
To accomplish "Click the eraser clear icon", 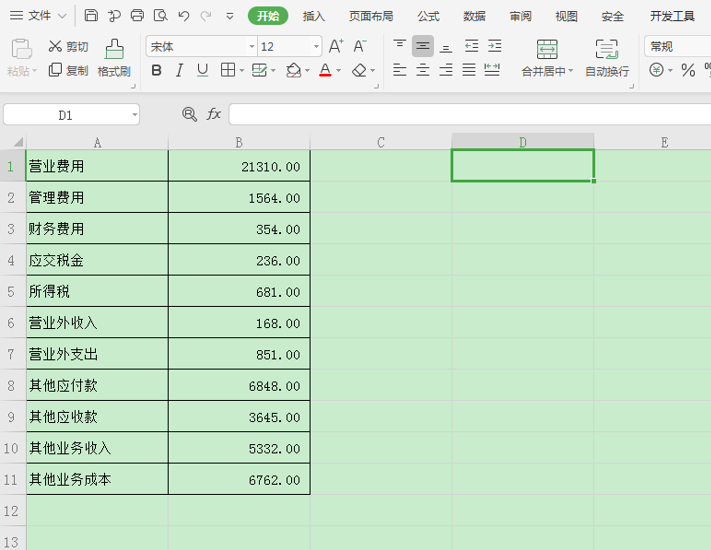I will pyautogui.click(x=360, y=70).
